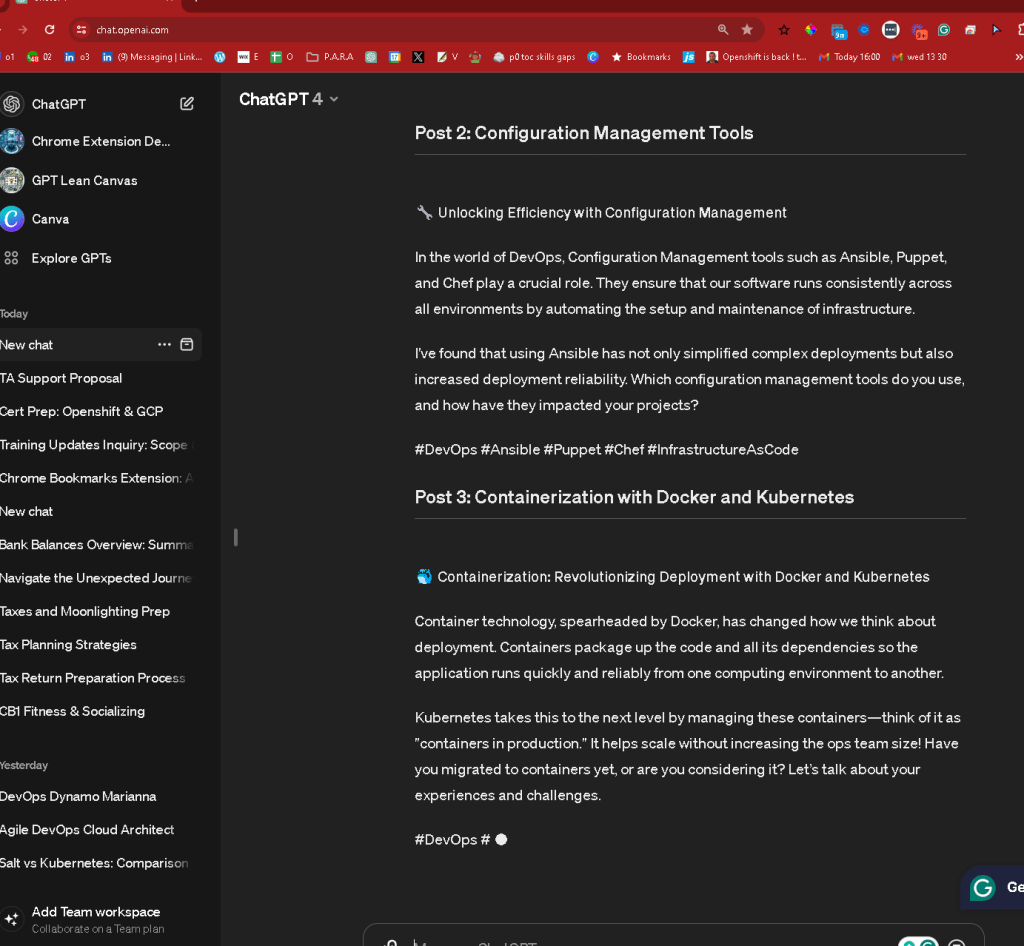Open the Today 16:00 Gmail bookmark
Screen dimensions: 1024x946
pyautogui.click(x=850, y=57)
